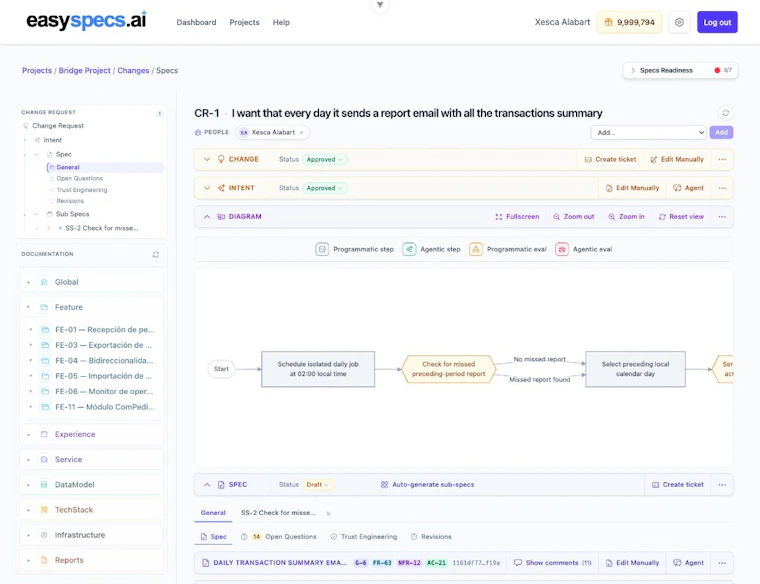
Task: Click the Add person button
Action: [x=721, y=132]
